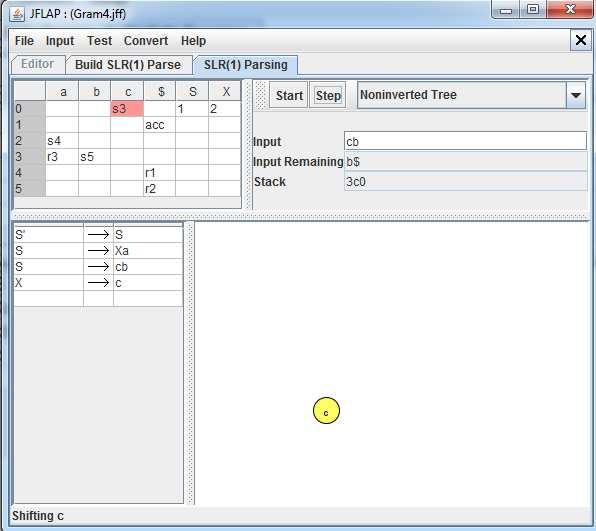
Task: Click goto value 1 in S column
Action: pos(192,109)
